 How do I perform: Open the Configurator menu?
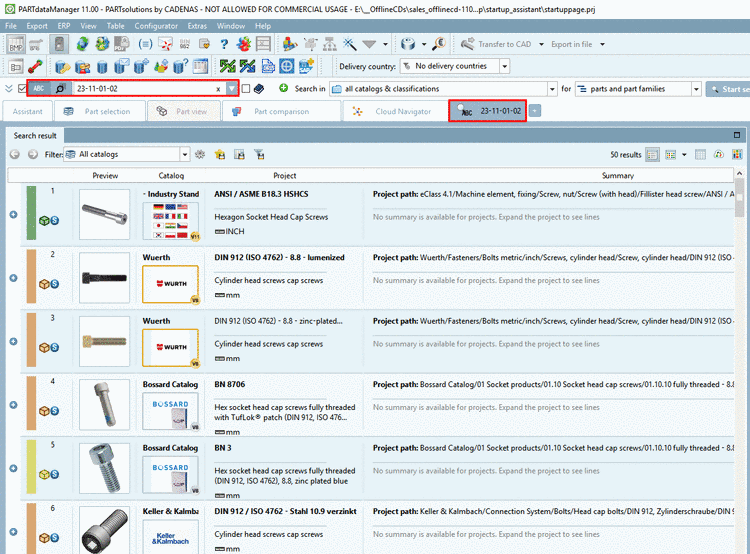pos(156,26)
